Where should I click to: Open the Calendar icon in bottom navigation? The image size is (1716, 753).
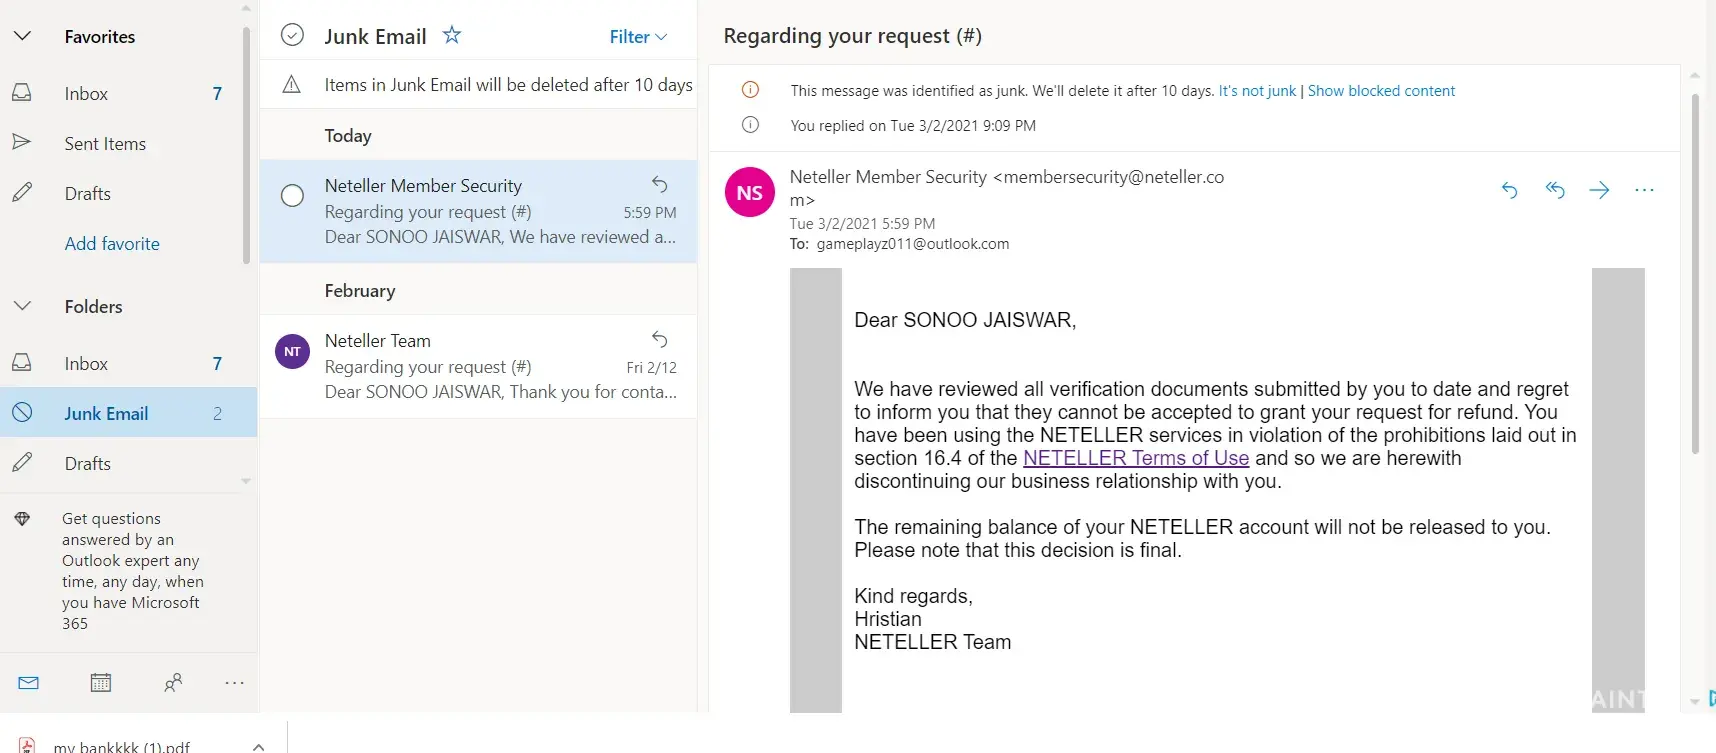[x=101, y=683]
